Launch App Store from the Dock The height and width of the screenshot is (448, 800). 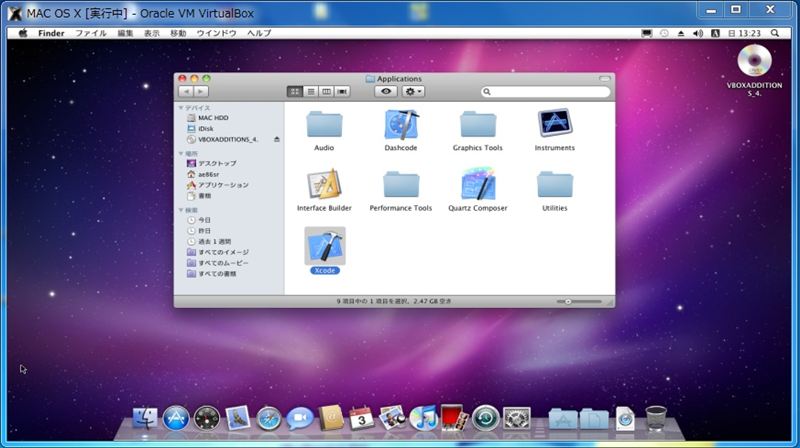point(176,418)
